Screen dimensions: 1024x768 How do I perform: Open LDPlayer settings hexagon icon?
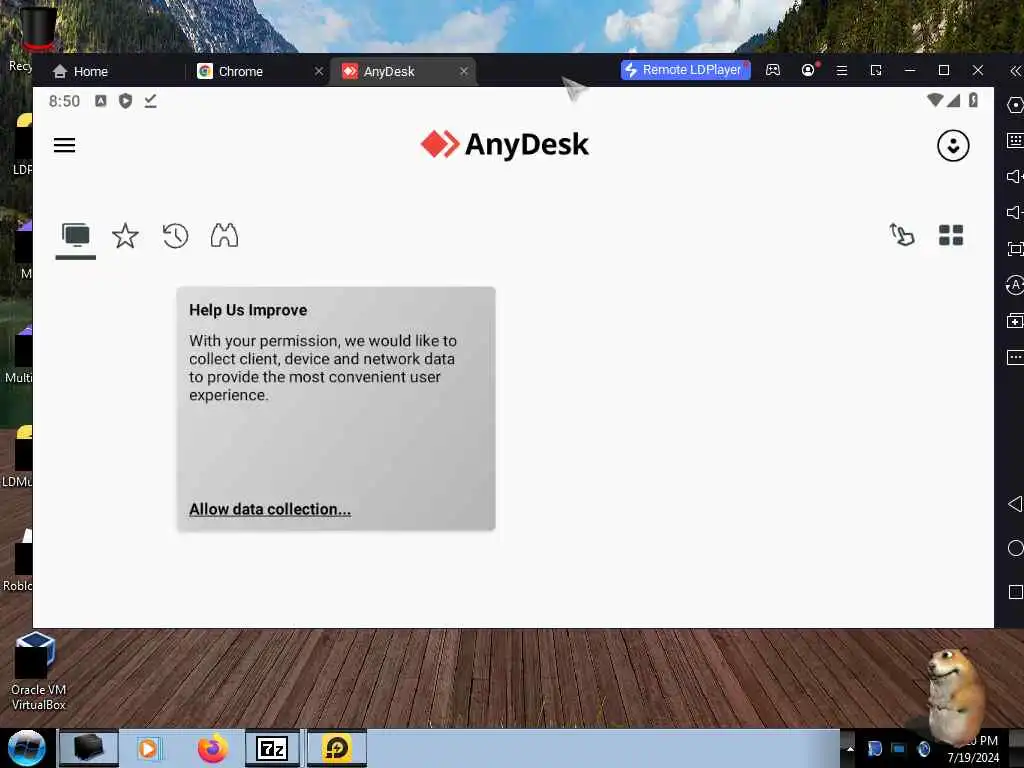point(1015,105)
